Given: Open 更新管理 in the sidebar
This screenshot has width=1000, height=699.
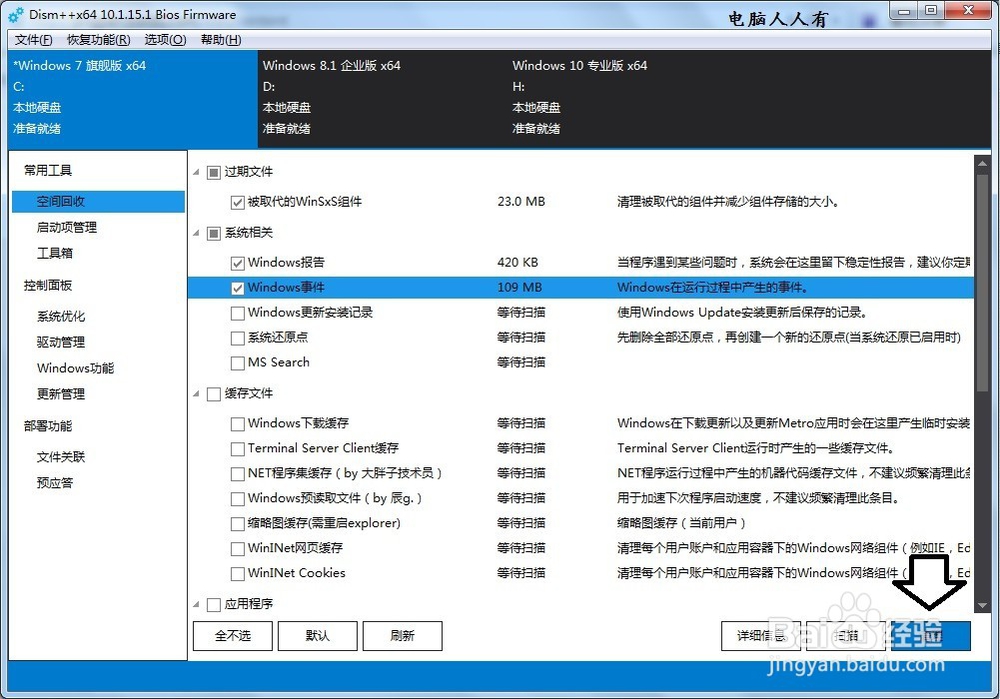Looking at the screenshot, I should click(x=61, y=394).
